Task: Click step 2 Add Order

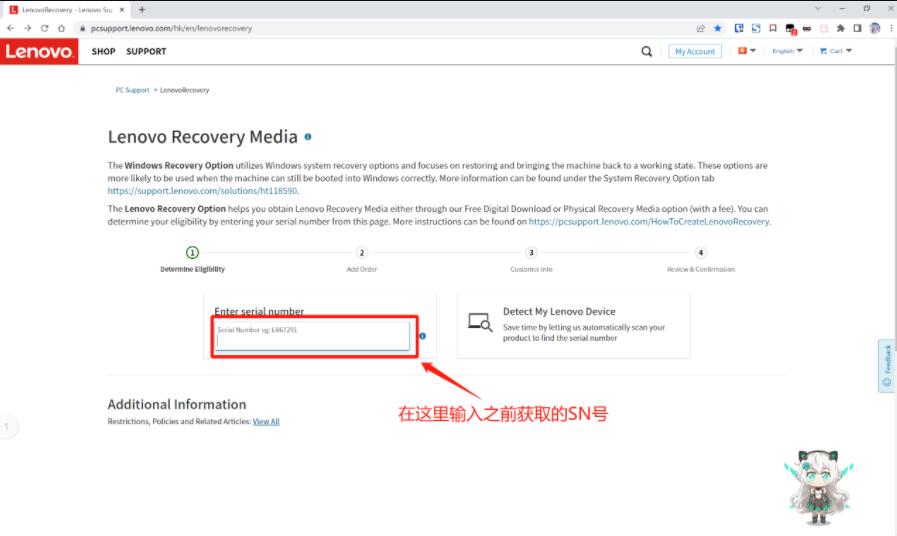Action: (362, 259)
